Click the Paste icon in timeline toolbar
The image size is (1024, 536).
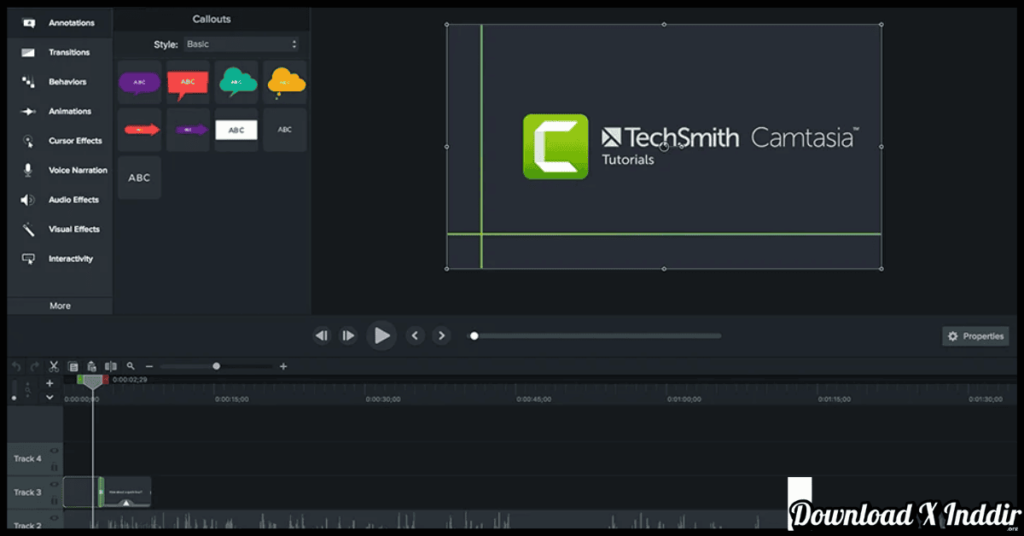[x=92, y=366]
